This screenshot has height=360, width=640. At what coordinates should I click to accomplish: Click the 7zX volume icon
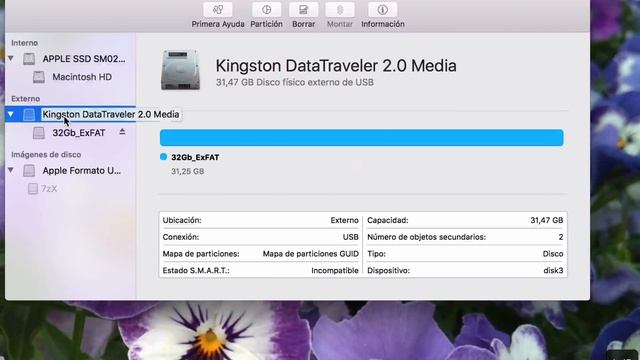point(33,189)
